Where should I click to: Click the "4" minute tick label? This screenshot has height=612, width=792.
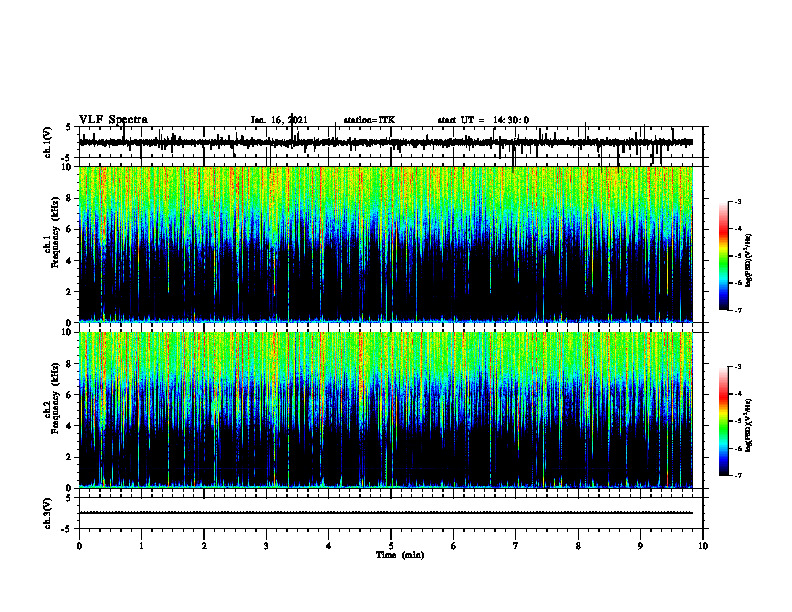coord(329,546)
